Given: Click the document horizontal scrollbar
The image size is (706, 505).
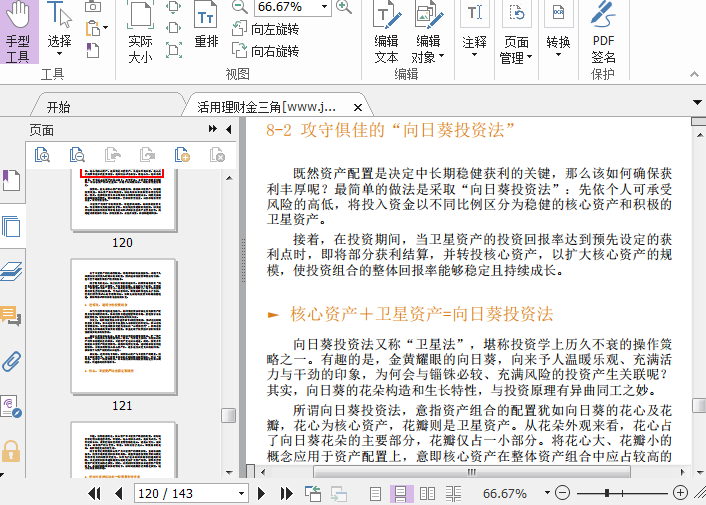Looking at the screenshot, I should coord(472,472).
